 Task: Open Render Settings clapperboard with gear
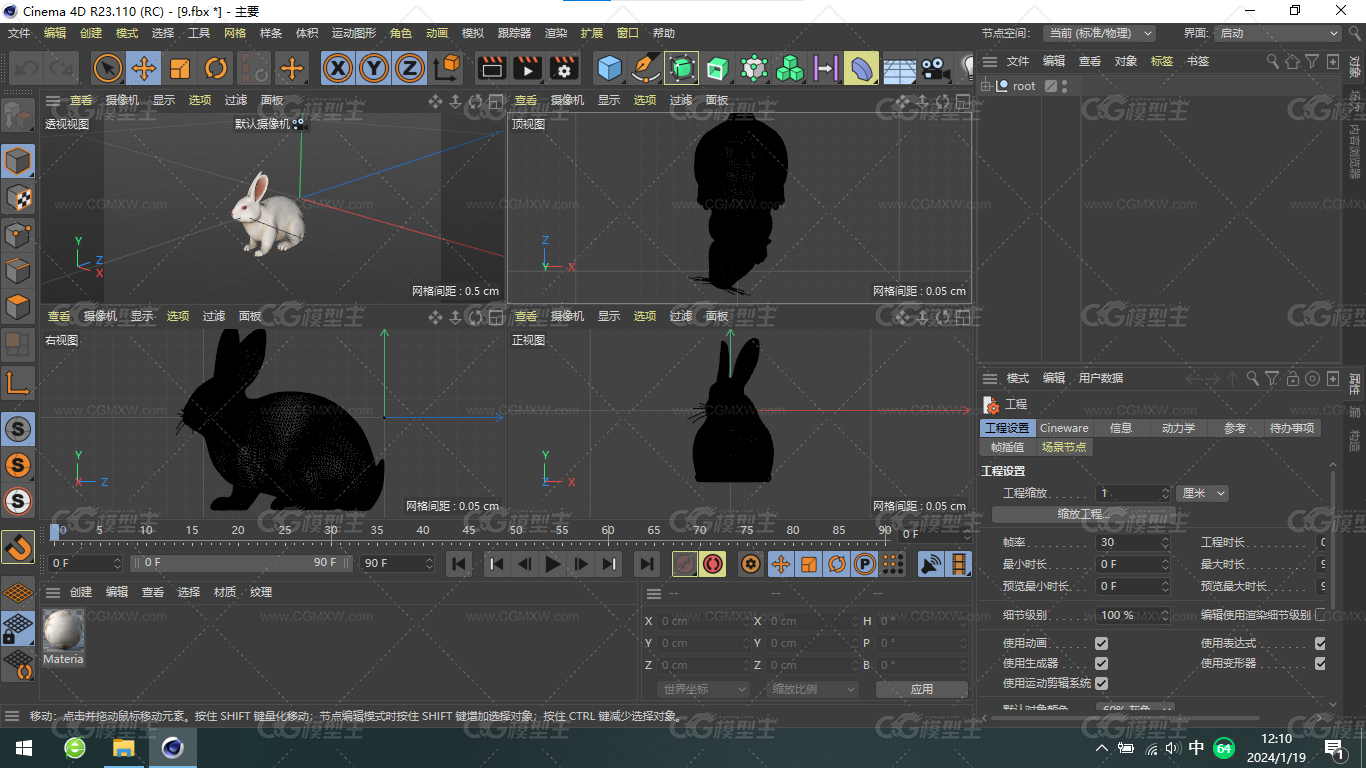coord(564,68)
